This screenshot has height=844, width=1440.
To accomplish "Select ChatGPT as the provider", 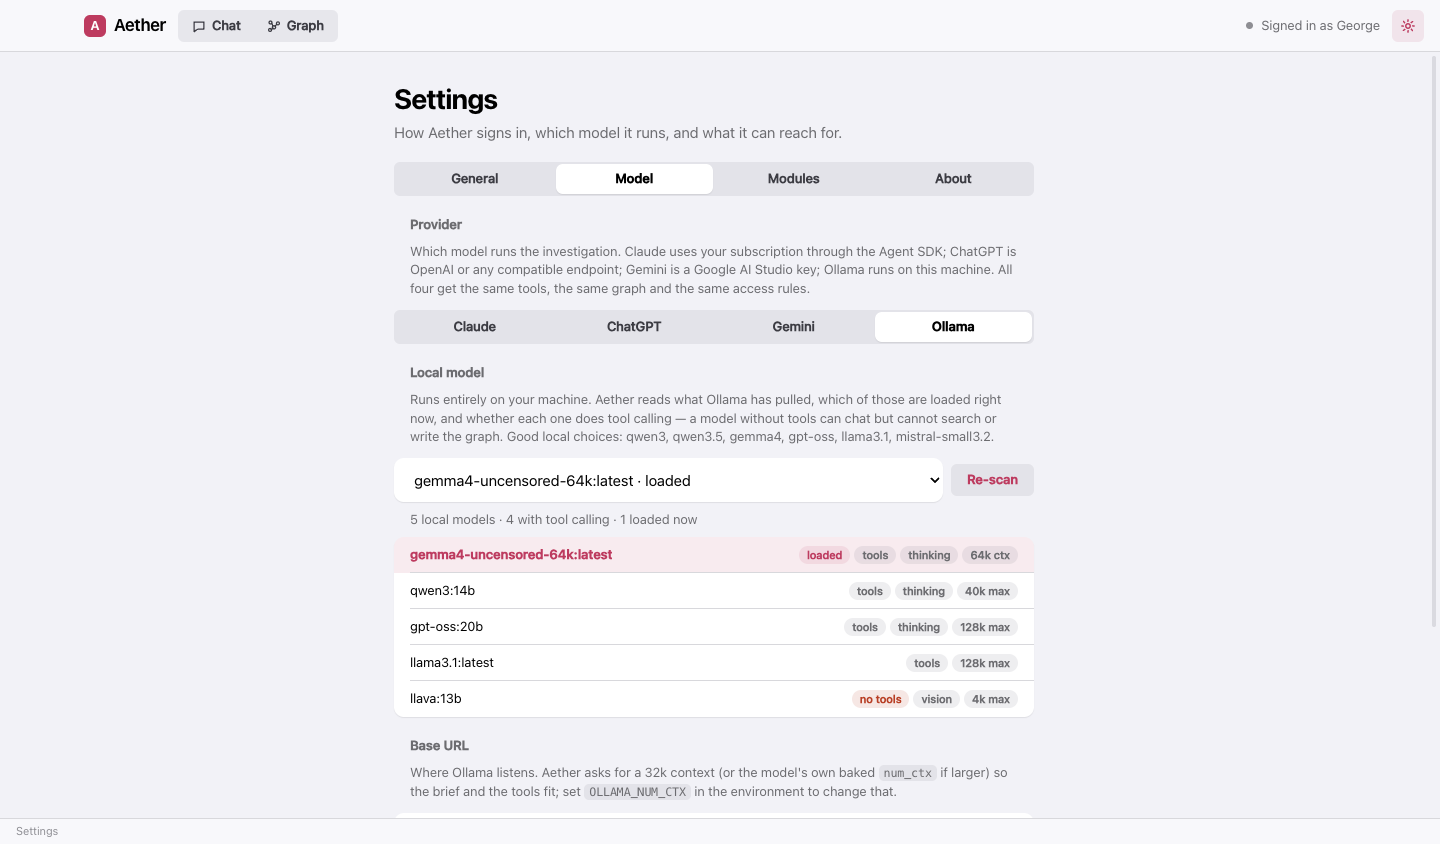I will pos(634,327).
